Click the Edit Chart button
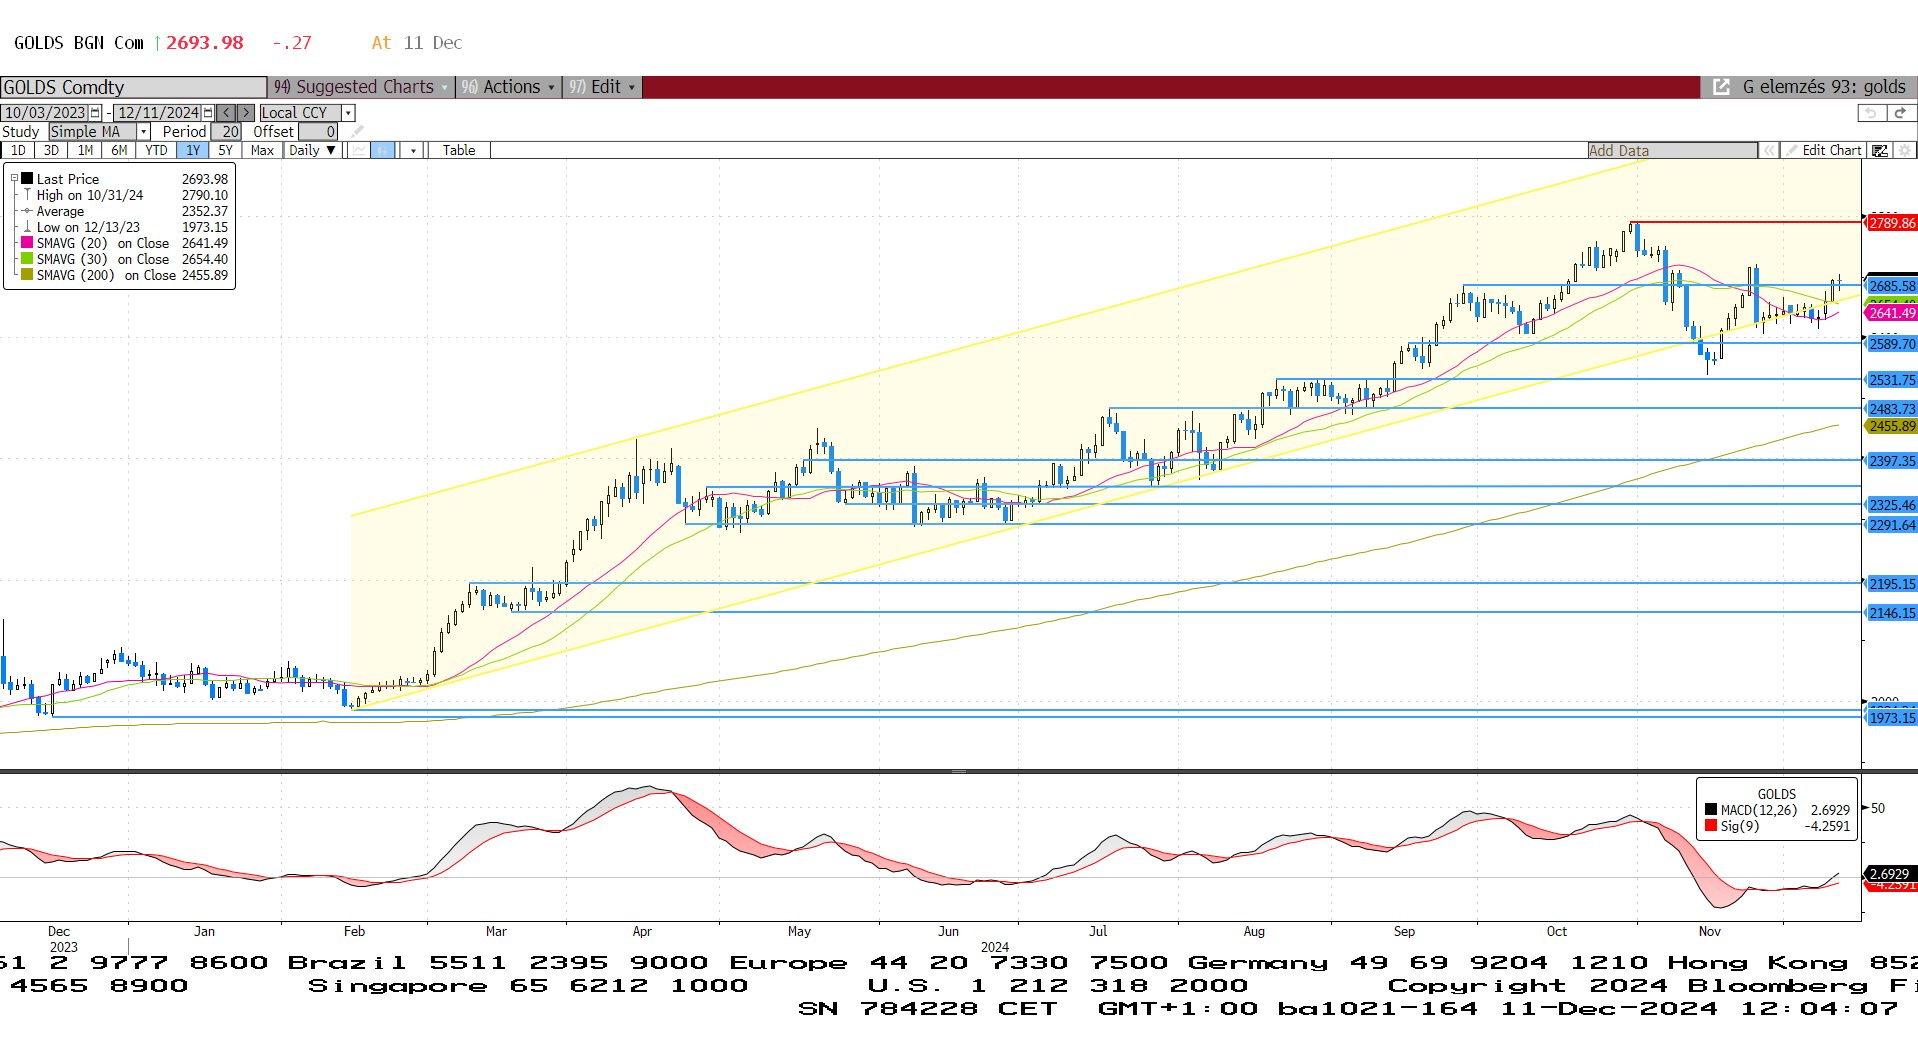The width and height of the screenshot is (1918, 1064). [x=1823, y=150]
